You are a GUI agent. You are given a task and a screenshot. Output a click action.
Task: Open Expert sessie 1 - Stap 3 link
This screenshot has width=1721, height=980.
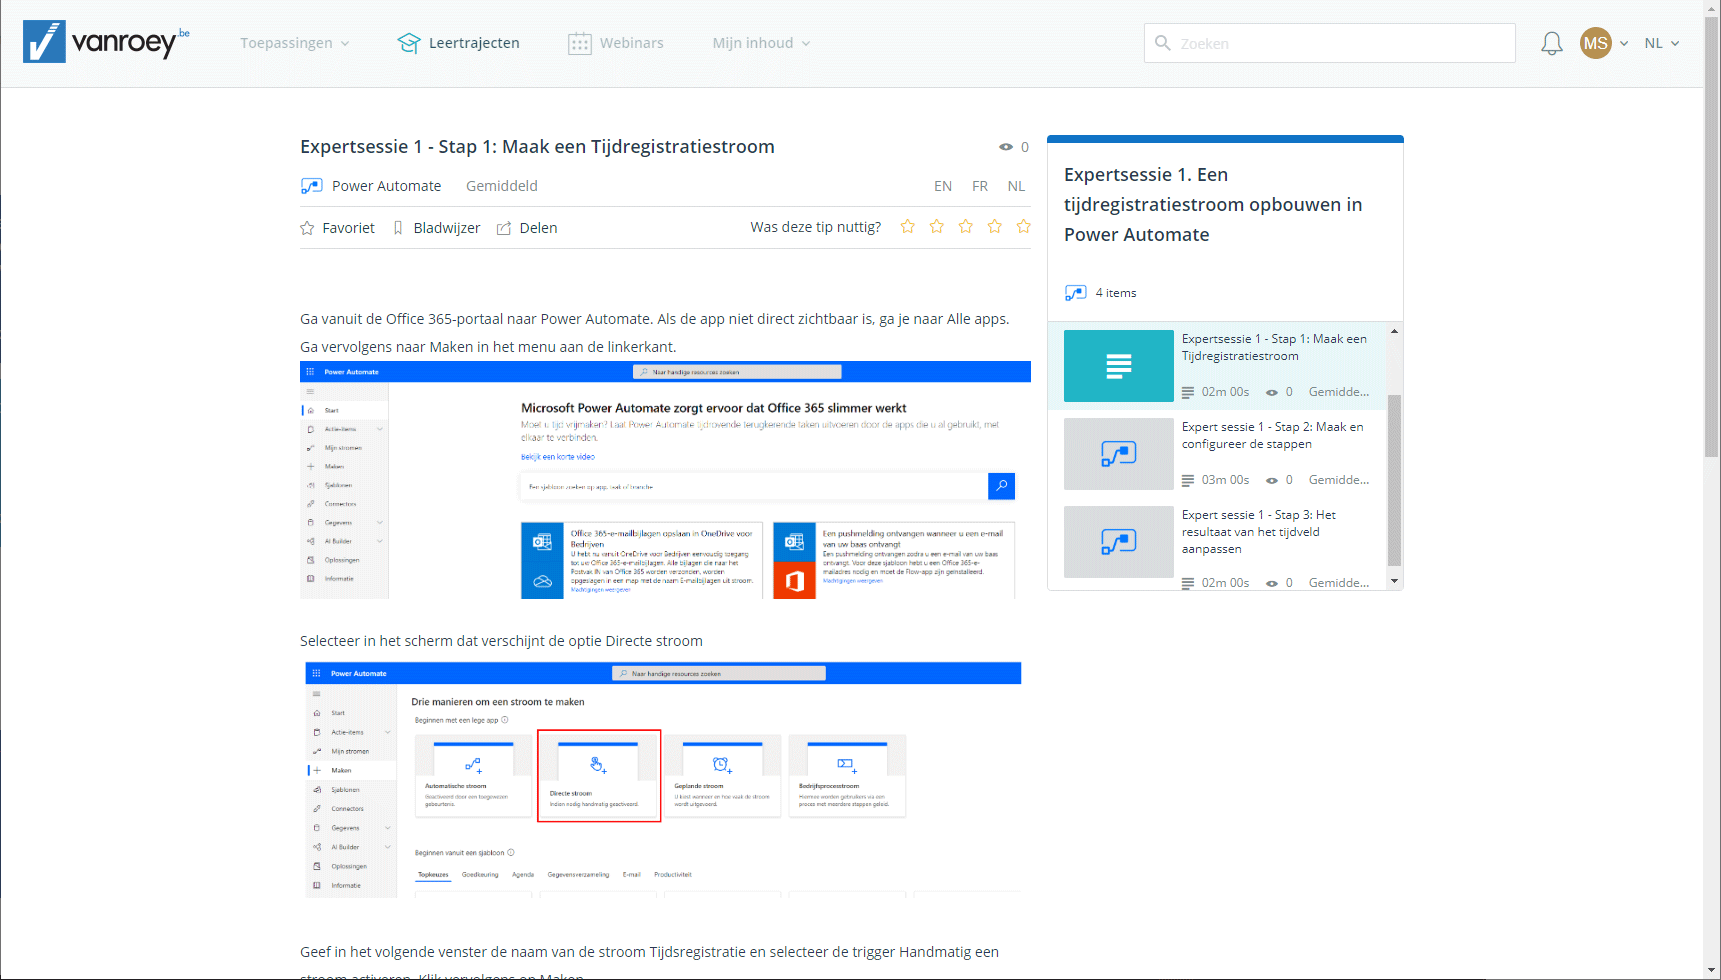click(1259, 532)
